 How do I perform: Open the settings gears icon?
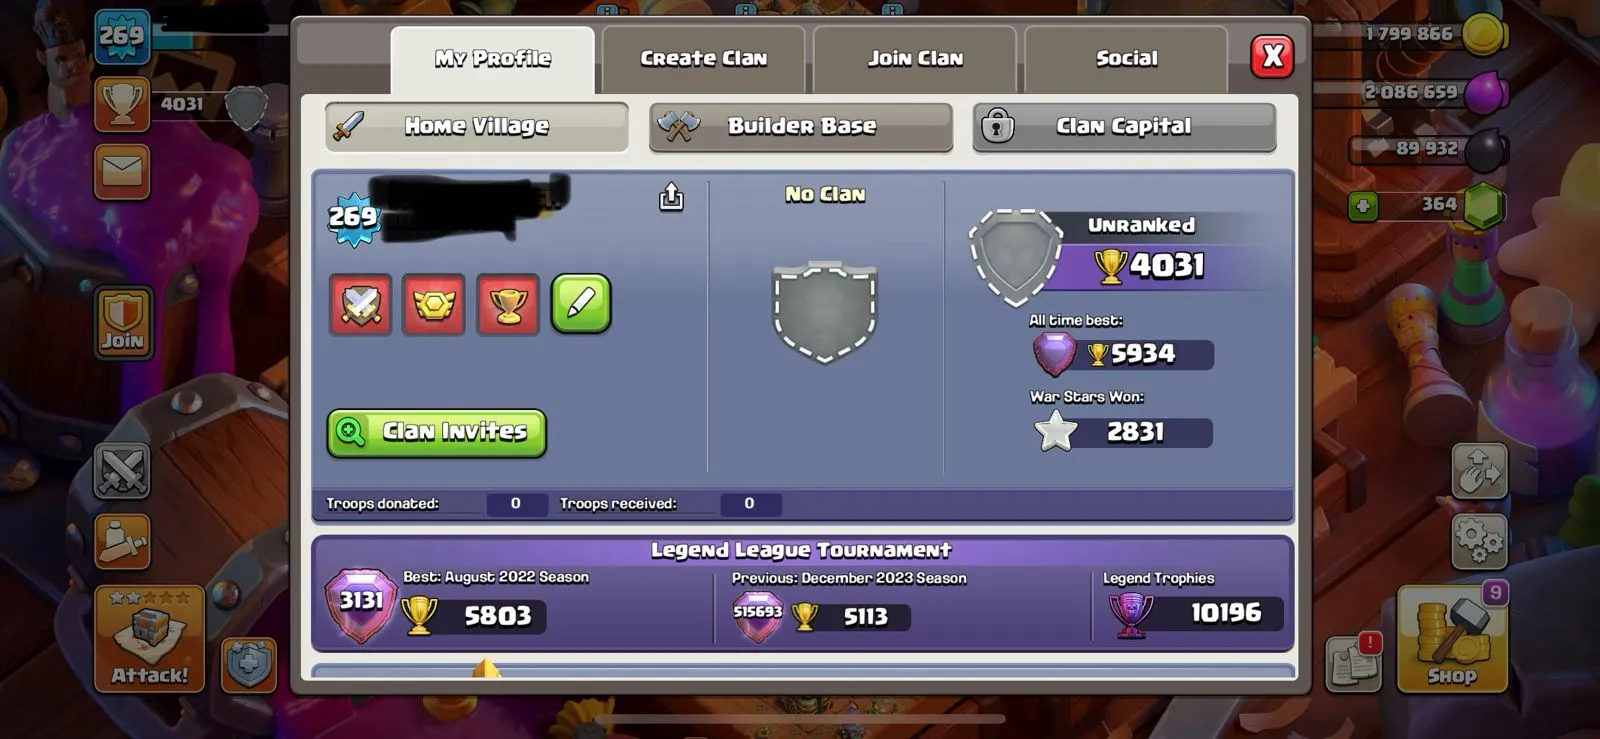(x=1479, y=541)
